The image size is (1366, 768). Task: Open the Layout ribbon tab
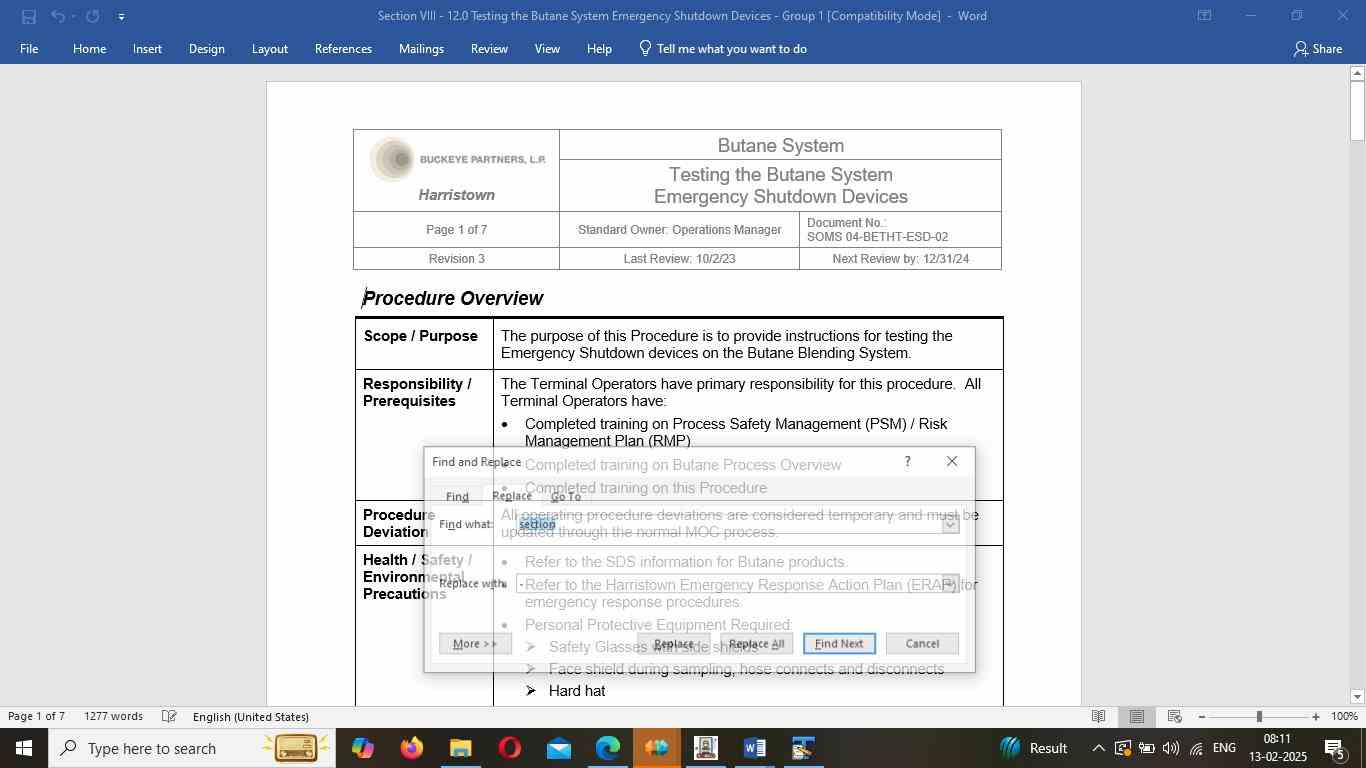coord(269,48)
